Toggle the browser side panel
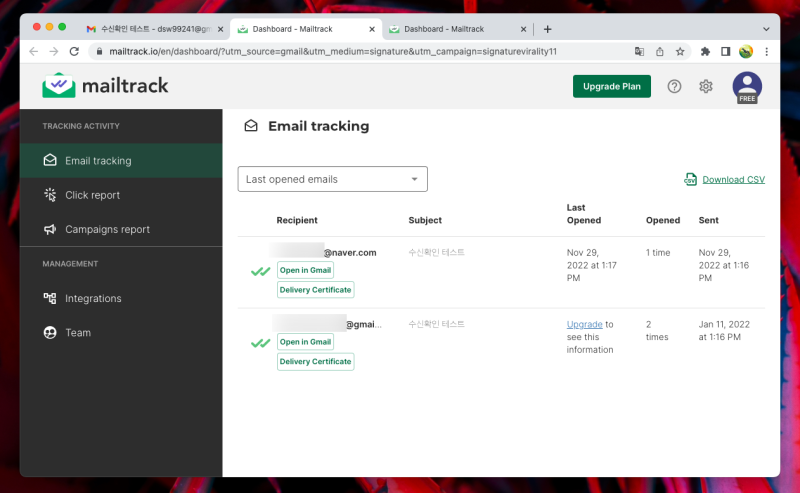This screenshot has height=493, width=800. 726,52
